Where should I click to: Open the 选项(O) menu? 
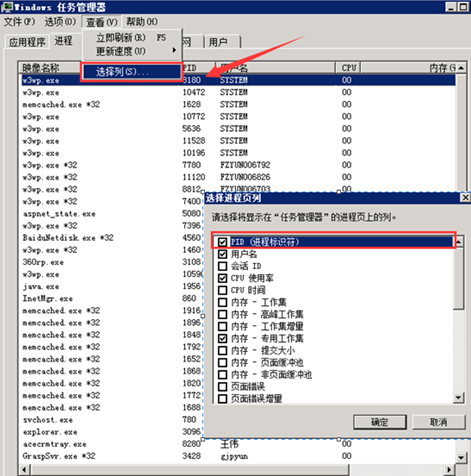tap(60, 22)
